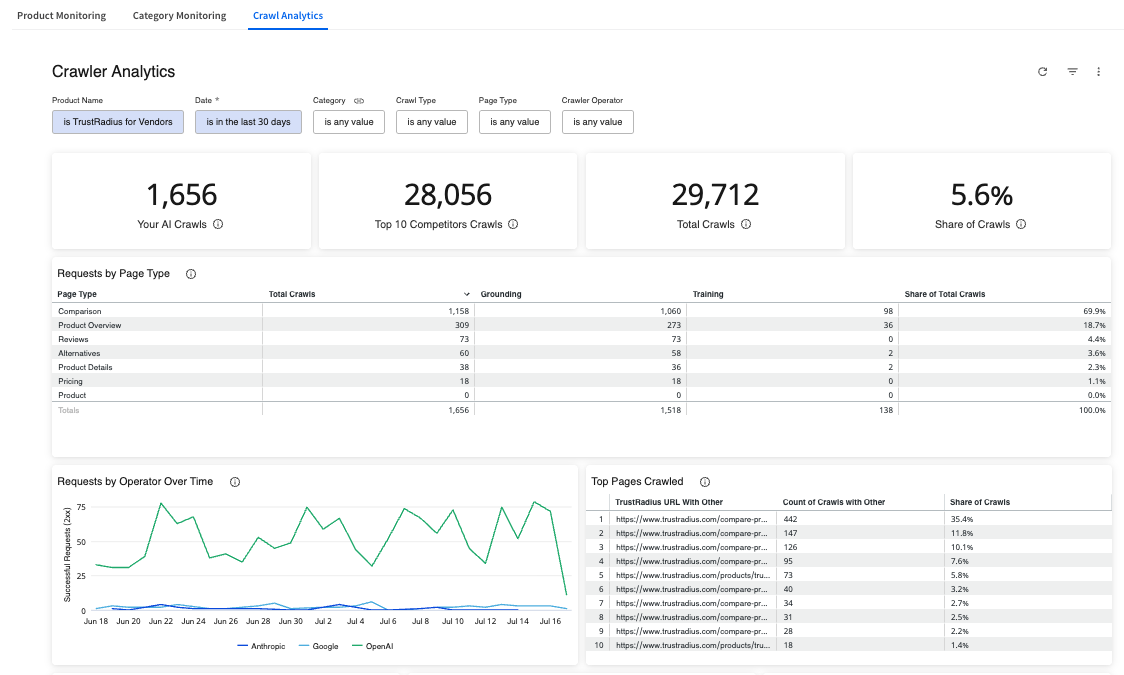Toggle the sort arrow on Total Crawls column
This screenshot has height=675, width=1124.
[x=467, y=295]
